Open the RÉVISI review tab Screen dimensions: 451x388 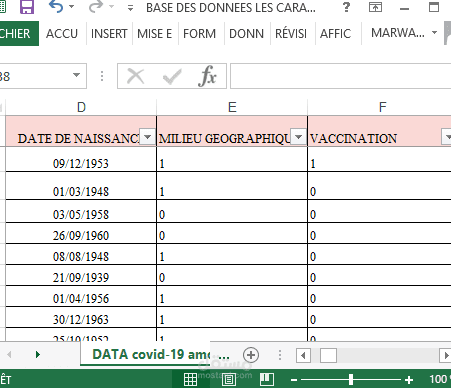coord(291,34)
